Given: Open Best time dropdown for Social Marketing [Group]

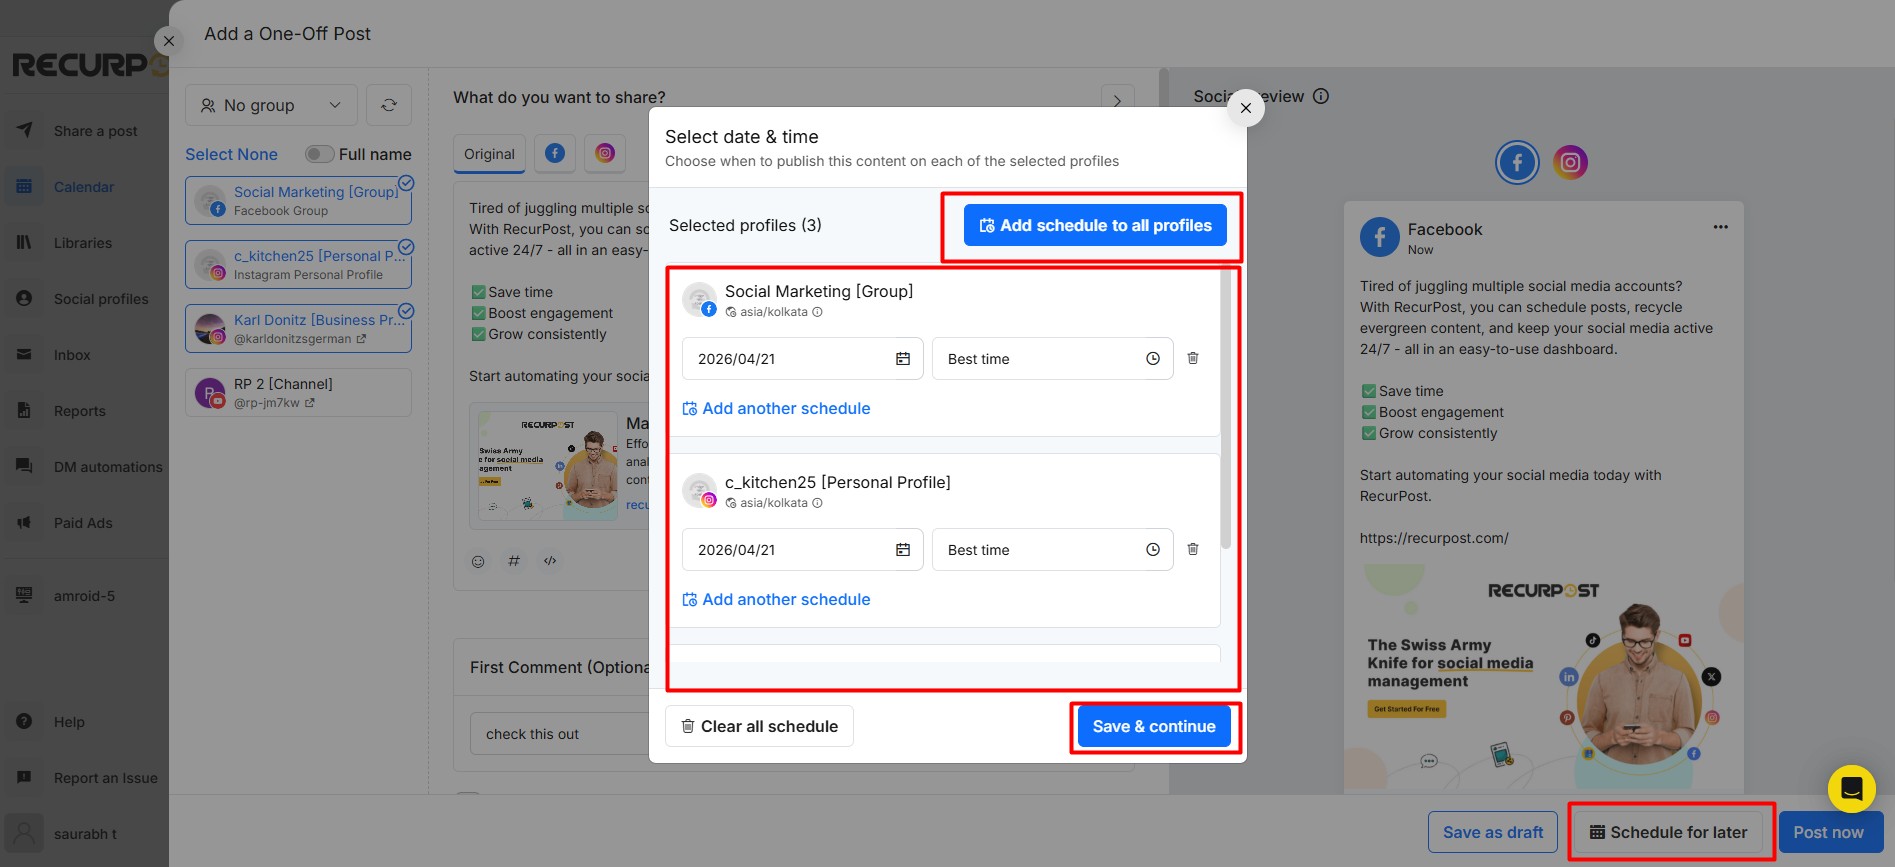Looking at the screenshot, I should tap(1053, 359).
